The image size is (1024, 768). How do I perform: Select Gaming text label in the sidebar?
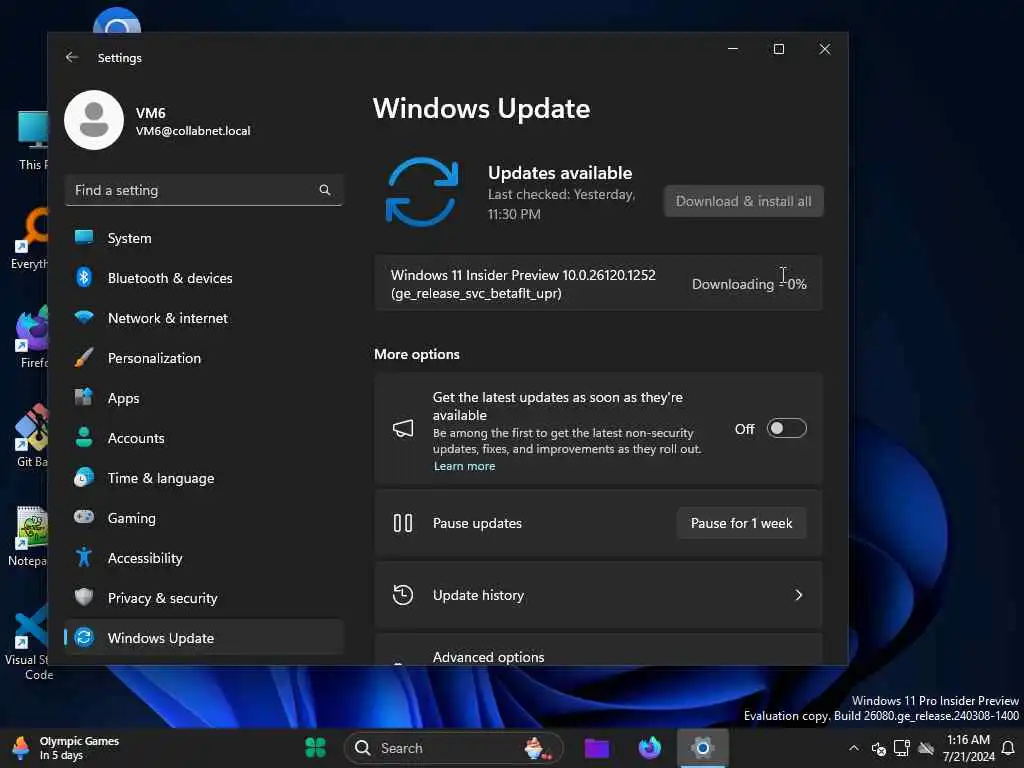click(132, 518)
